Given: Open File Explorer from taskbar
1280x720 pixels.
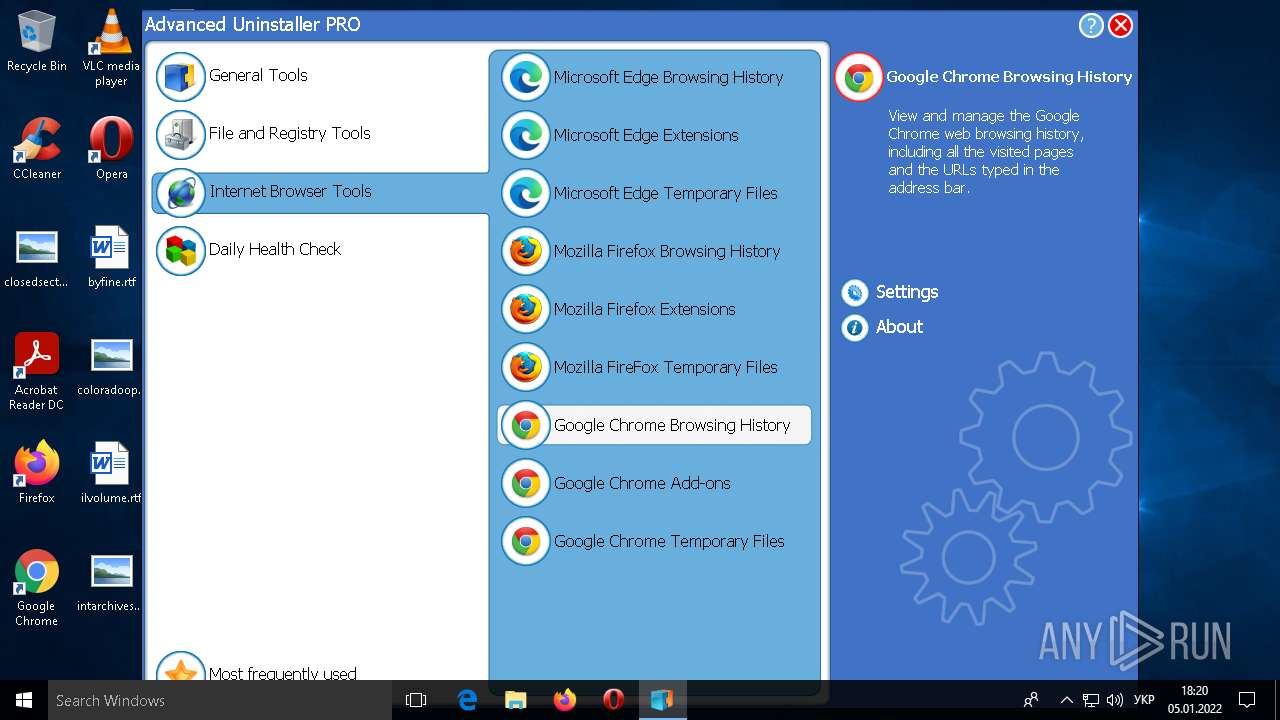Looking at the screenshot, I should pos(516,700).
